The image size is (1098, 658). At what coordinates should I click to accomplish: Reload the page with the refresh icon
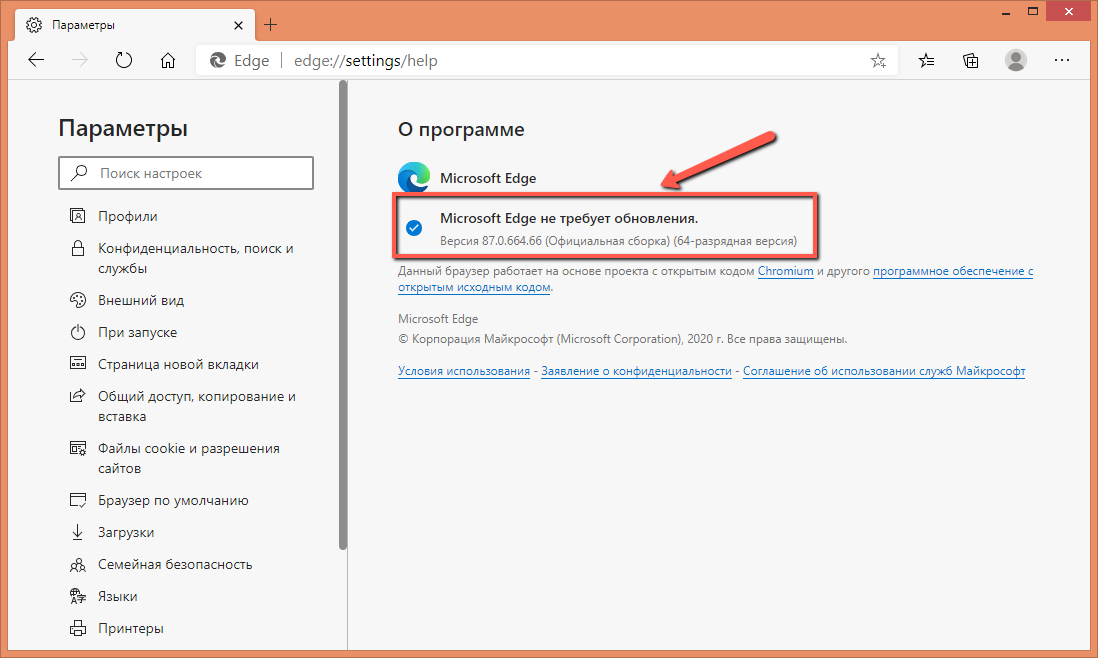(124, 61)
